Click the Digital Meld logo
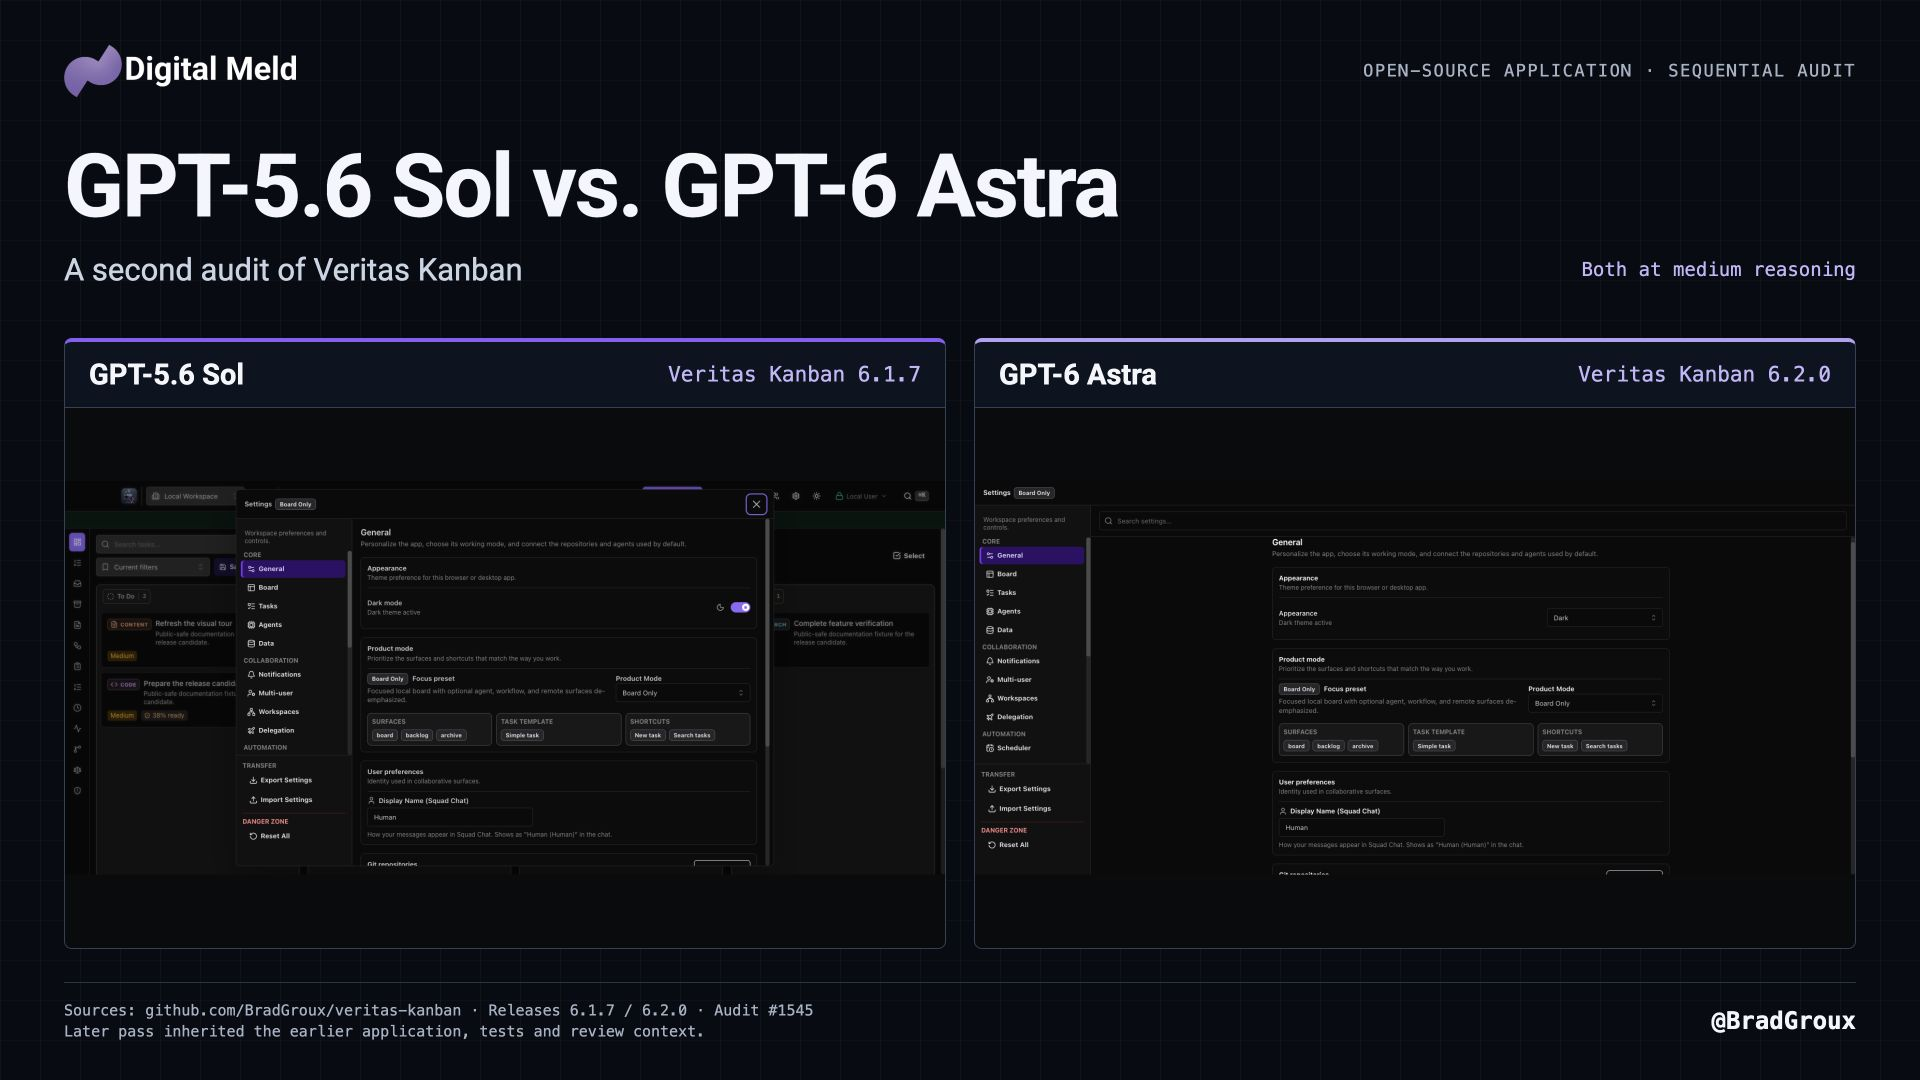This screenshot has height=1080, width=1920. 181,70
